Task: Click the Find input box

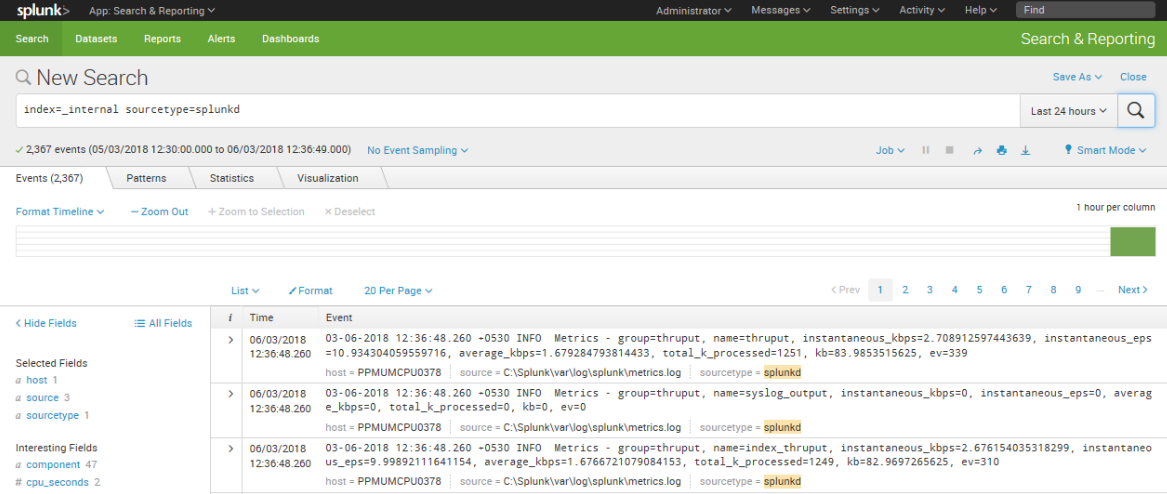Action: click(x=1085, y=10)
